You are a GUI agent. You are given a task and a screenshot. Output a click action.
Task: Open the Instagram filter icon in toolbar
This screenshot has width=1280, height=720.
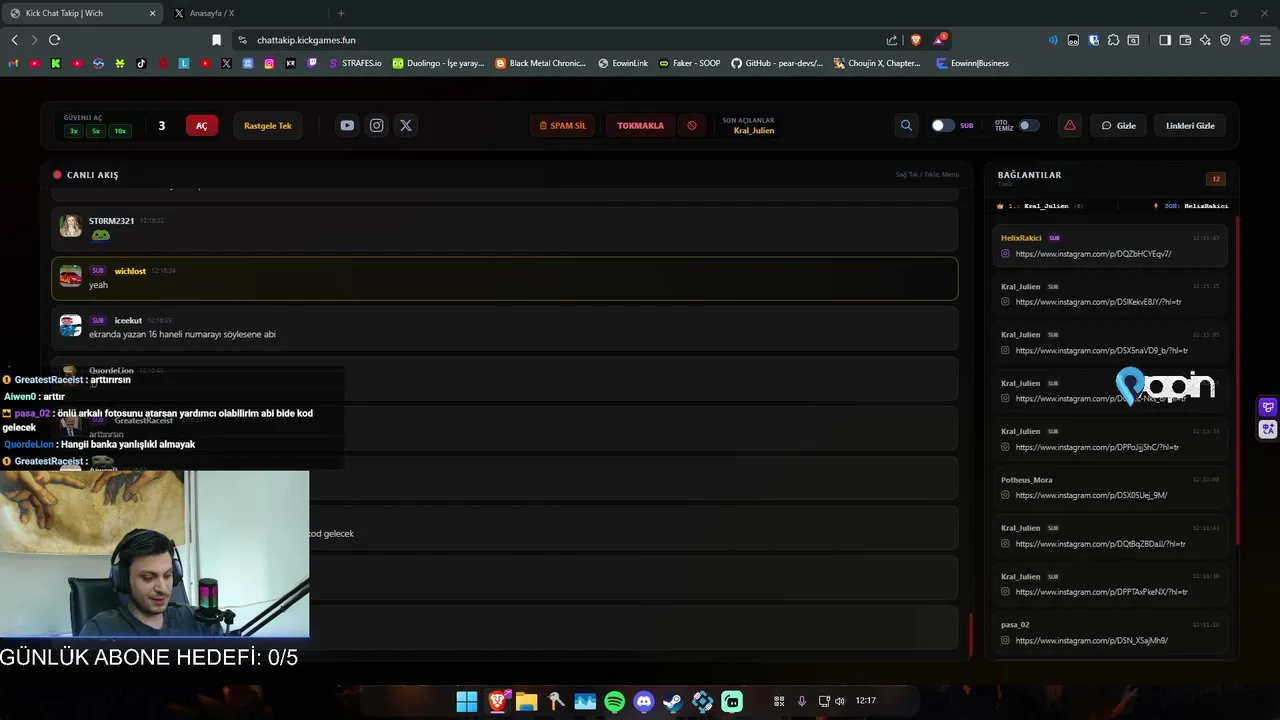(376, 125)
